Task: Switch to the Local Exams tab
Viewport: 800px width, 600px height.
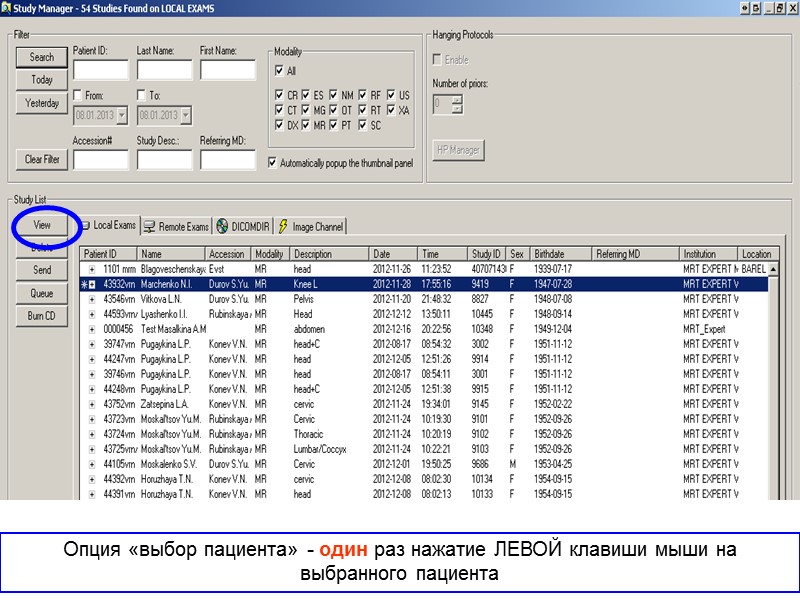Action: (x=110, y=226)
